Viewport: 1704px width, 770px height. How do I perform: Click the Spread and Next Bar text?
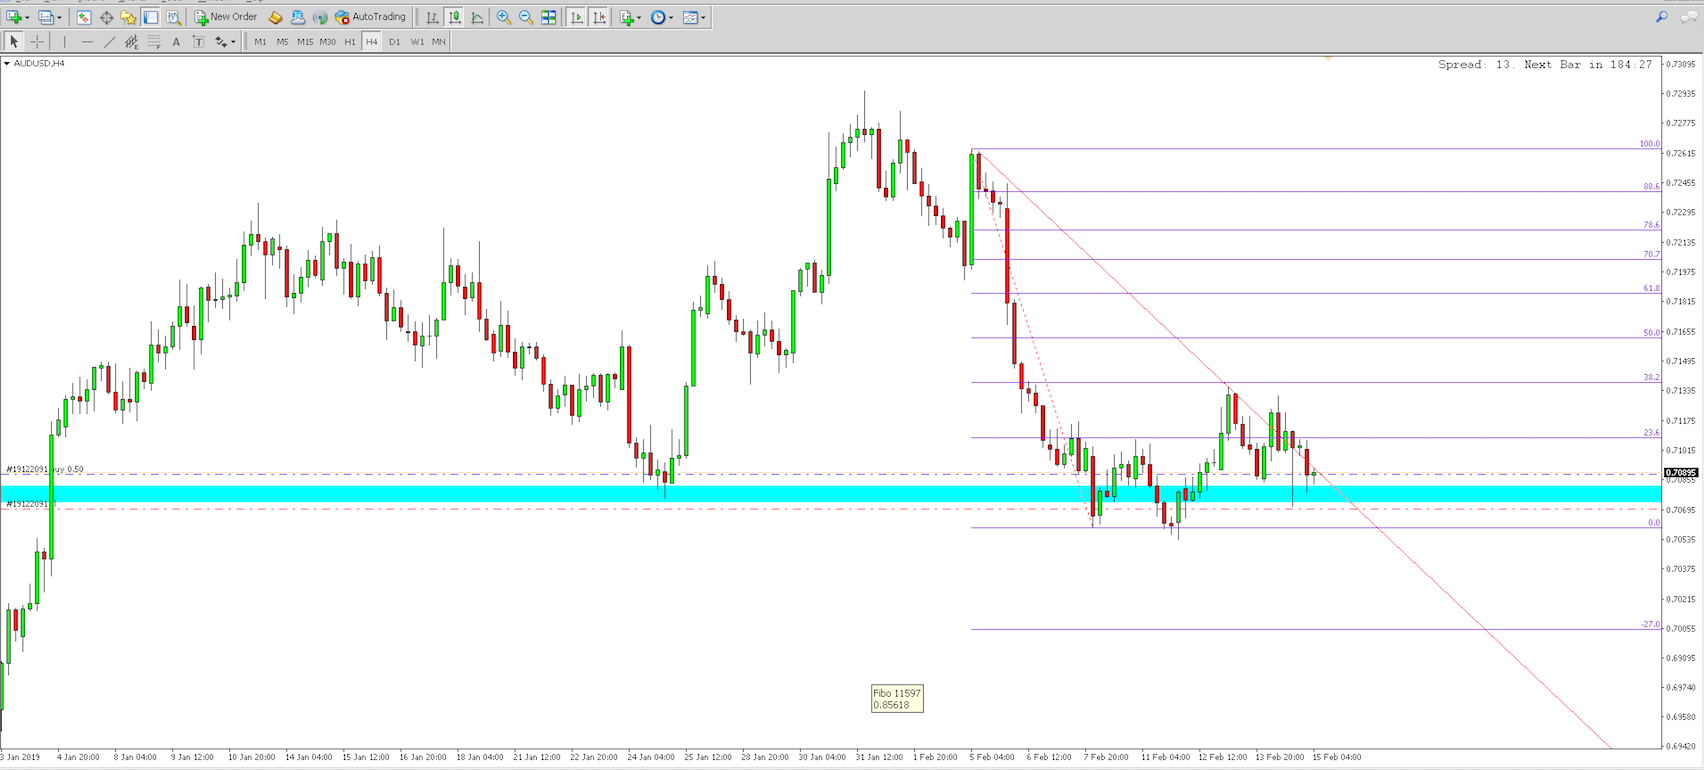click(x=1545, y=64)
